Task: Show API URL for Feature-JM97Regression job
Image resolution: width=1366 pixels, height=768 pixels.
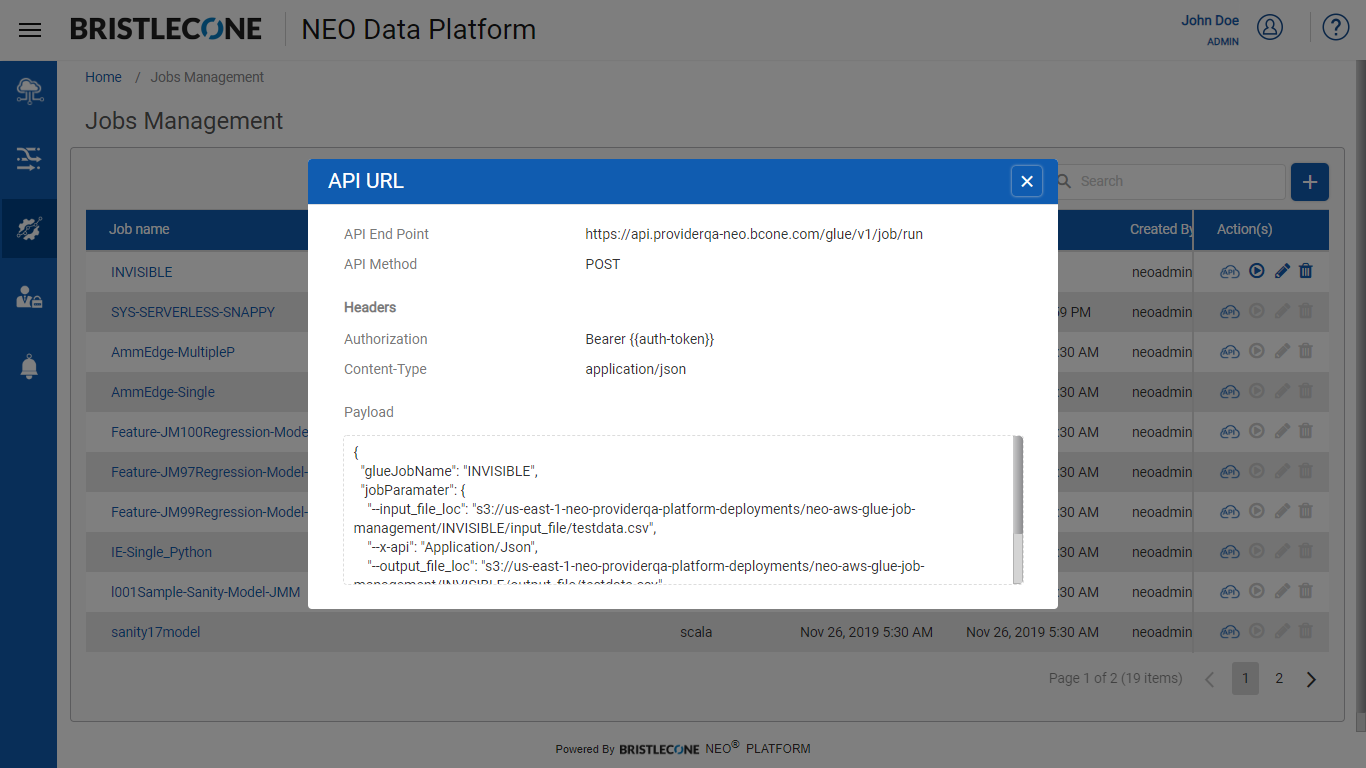Action: 1230,471
